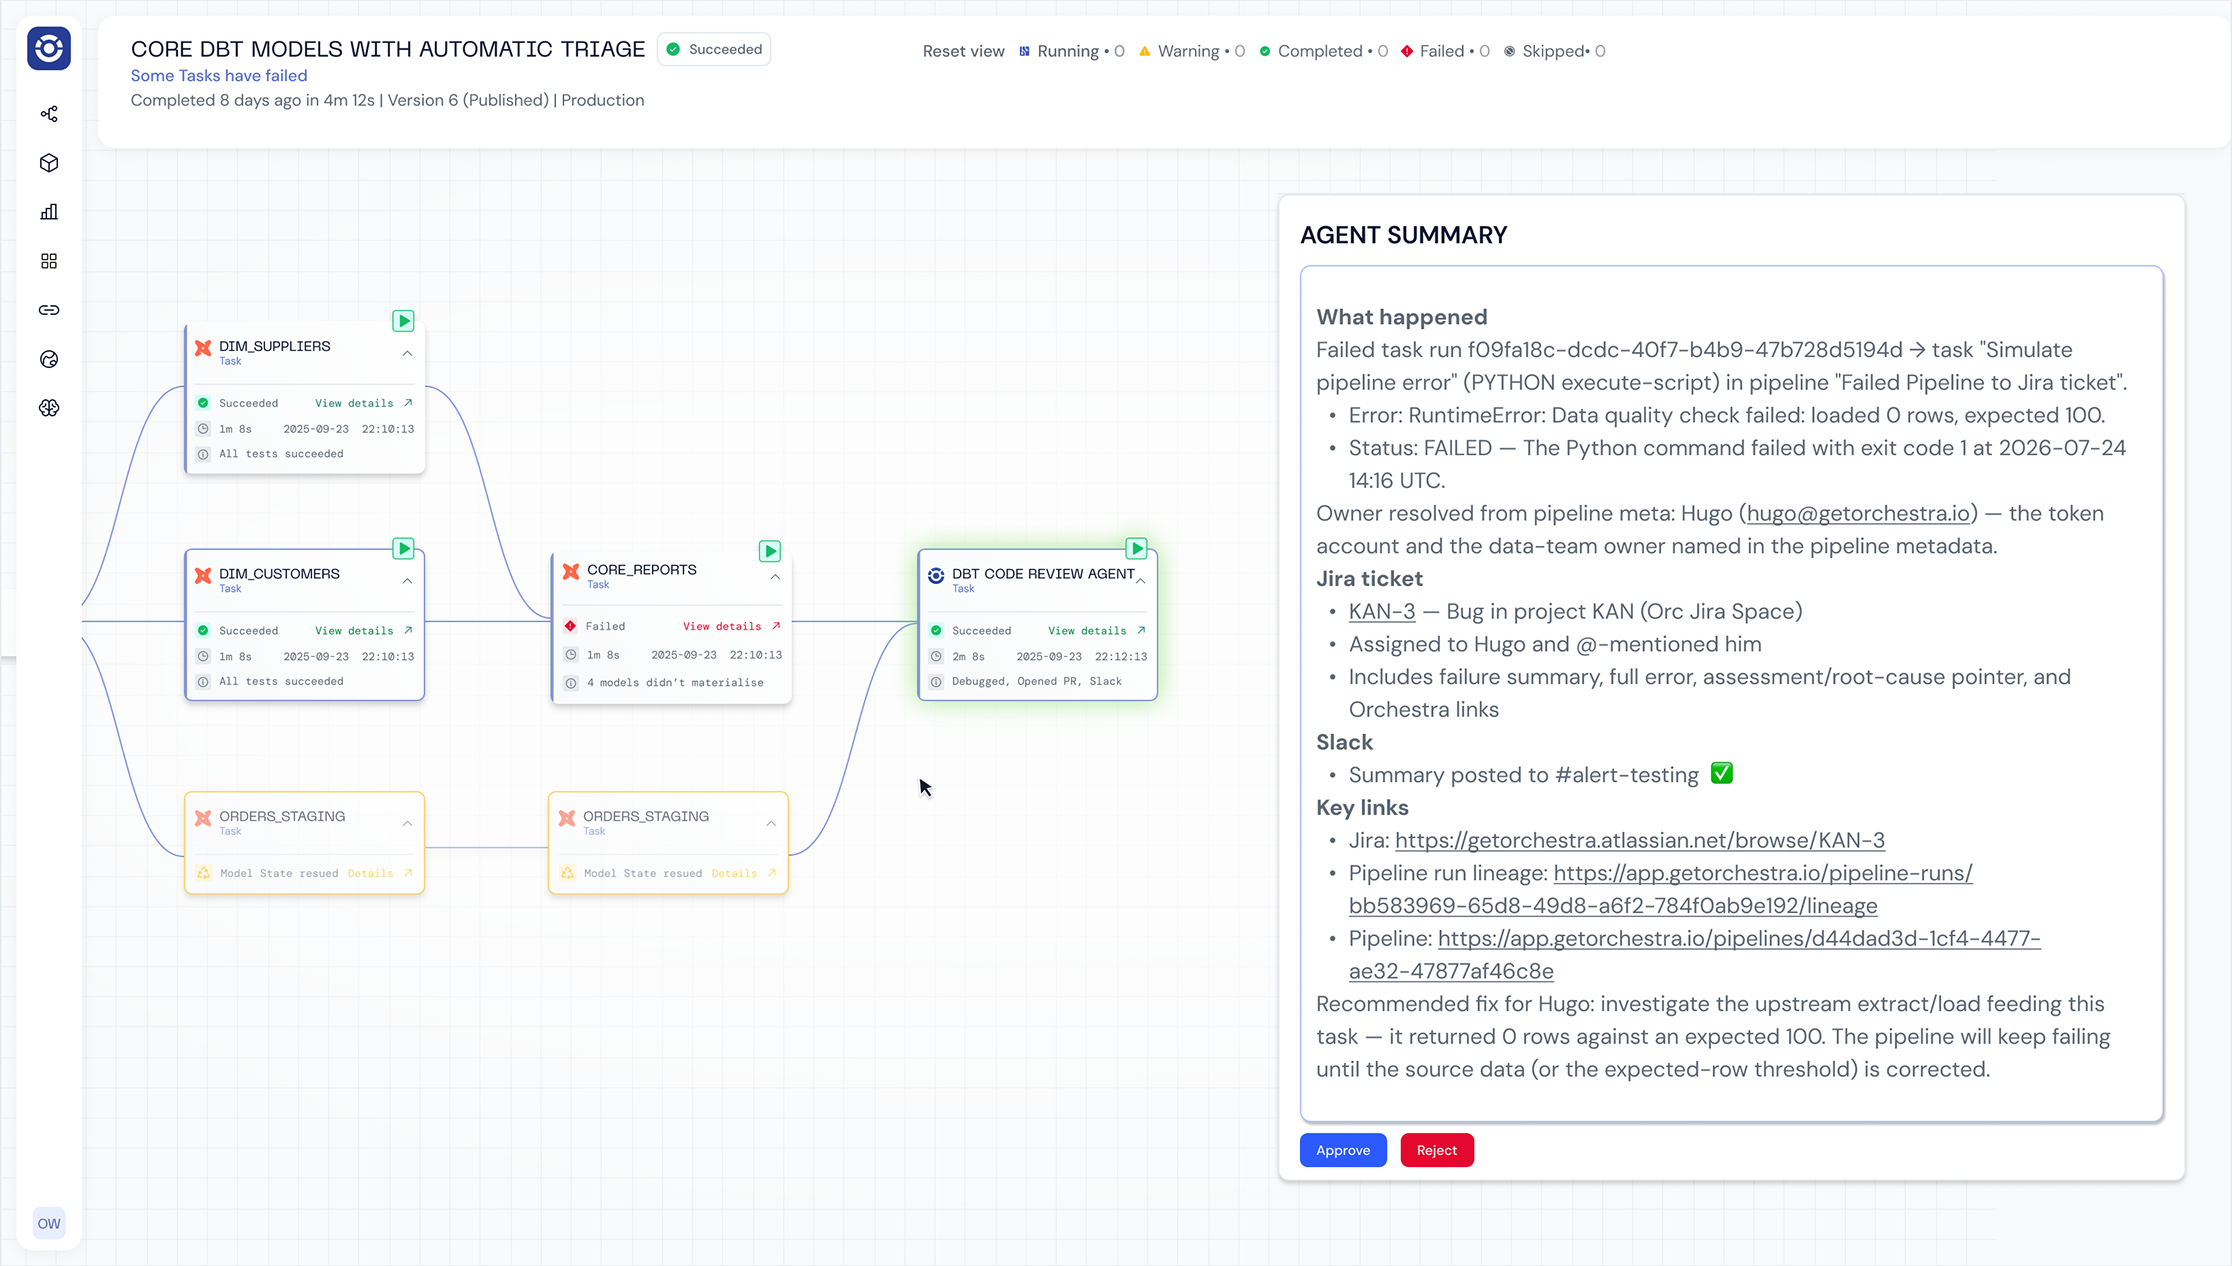2232x1266 pixels.
Task: Filter by Running status
Action: (x=1072, y=51)
